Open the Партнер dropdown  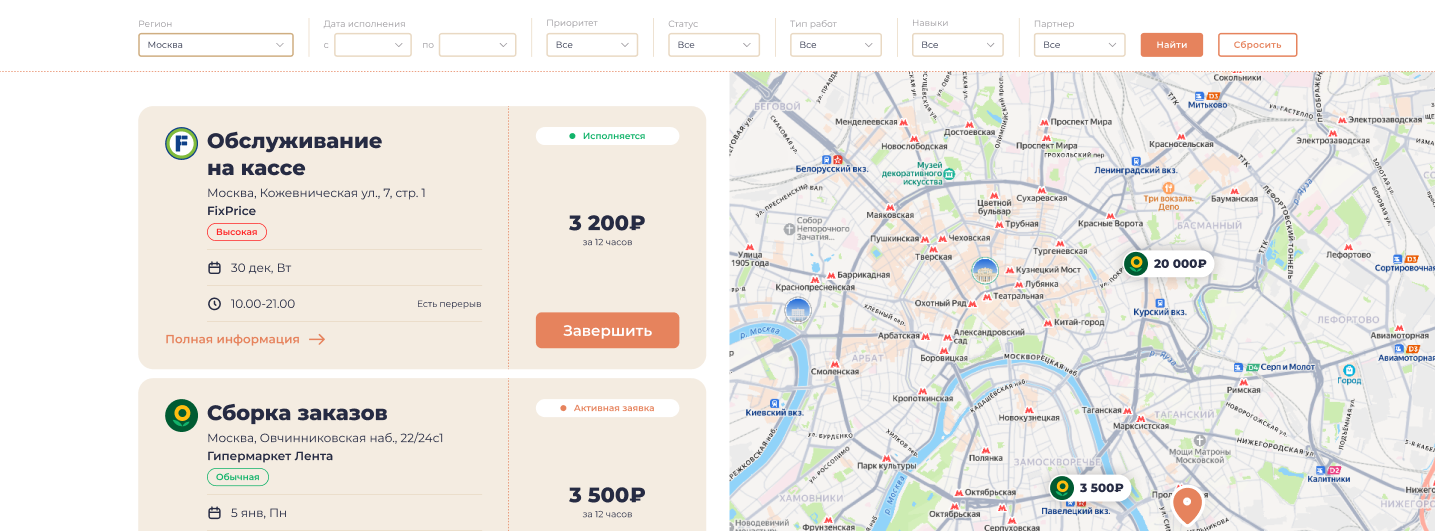point(1080,45)
